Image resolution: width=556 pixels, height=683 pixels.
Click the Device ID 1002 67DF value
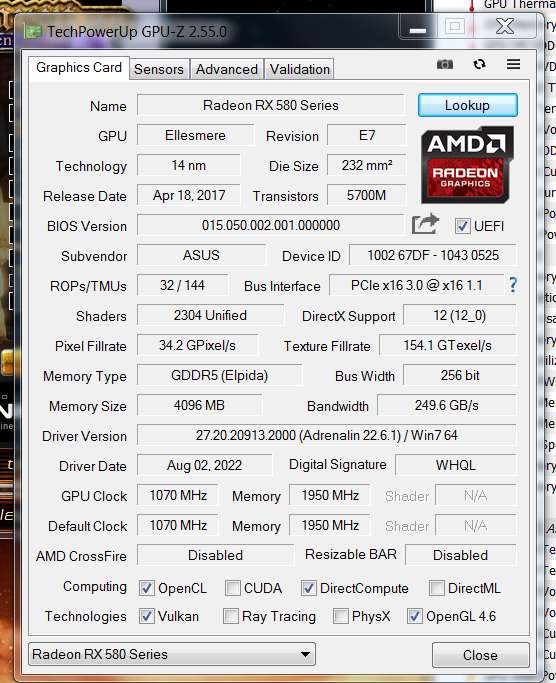click(433, 255)
